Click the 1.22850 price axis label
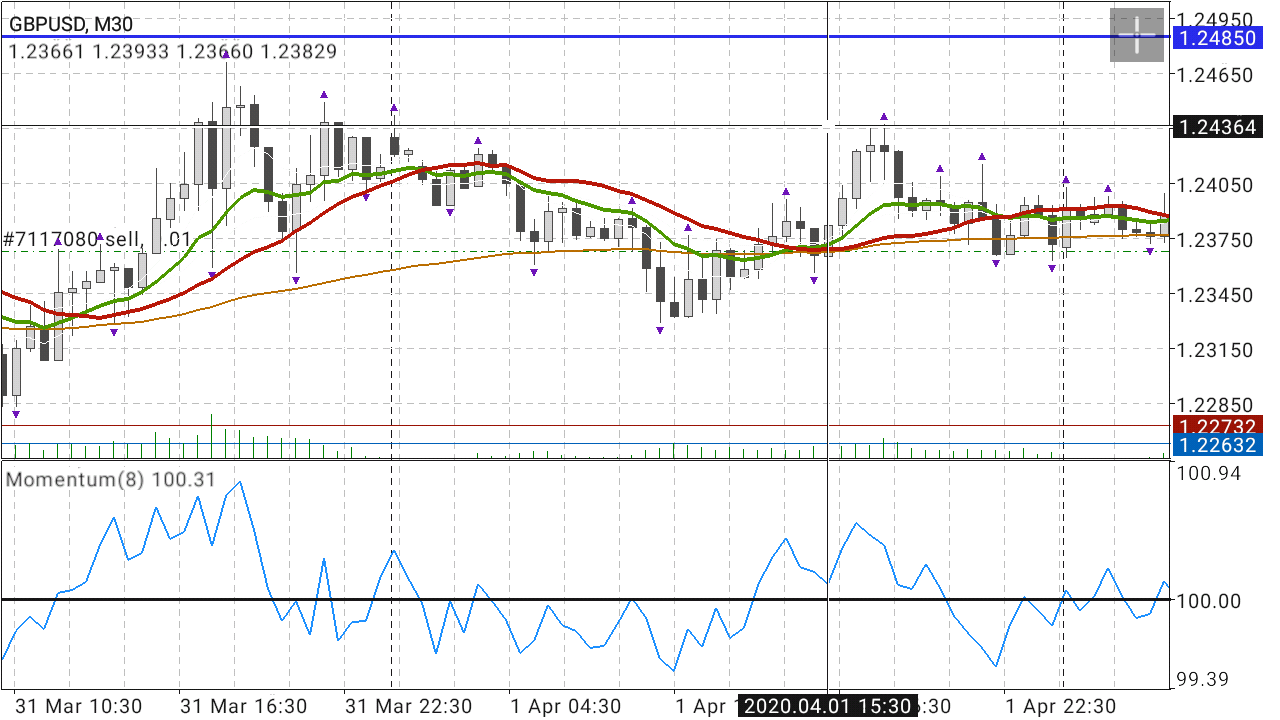Image resolution: width=1280 pixels, height=720 pixels. pyautogui.click(x=1216, y=404)
